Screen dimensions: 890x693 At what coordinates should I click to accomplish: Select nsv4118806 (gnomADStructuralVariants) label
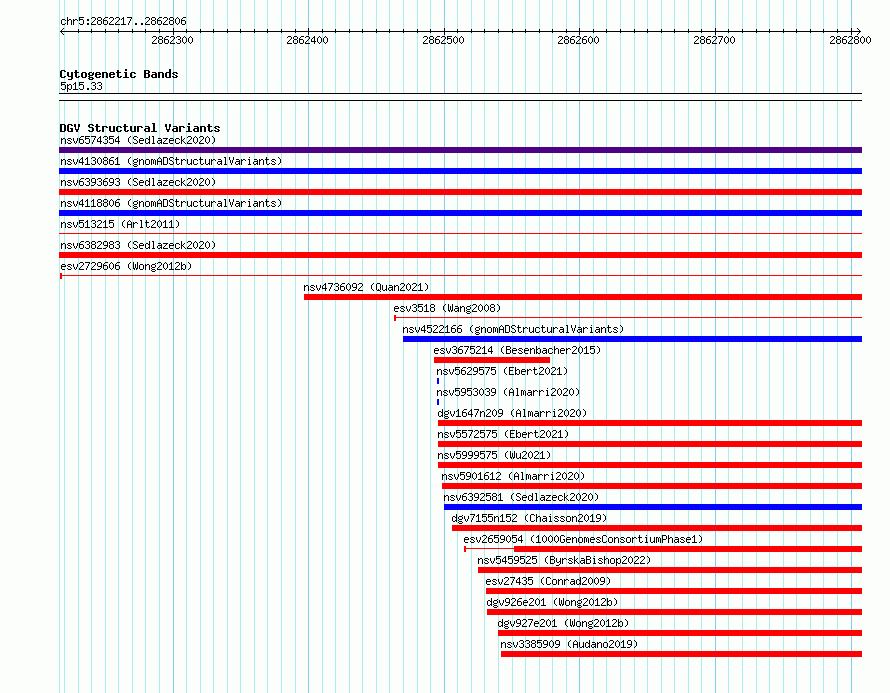pyautogui.click(x=171, y=203)
